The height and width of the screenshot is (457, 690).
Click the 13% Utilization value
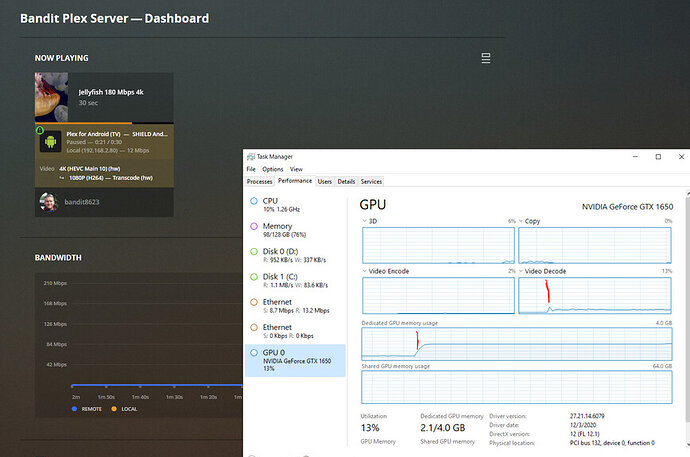(x=370, y=428)
